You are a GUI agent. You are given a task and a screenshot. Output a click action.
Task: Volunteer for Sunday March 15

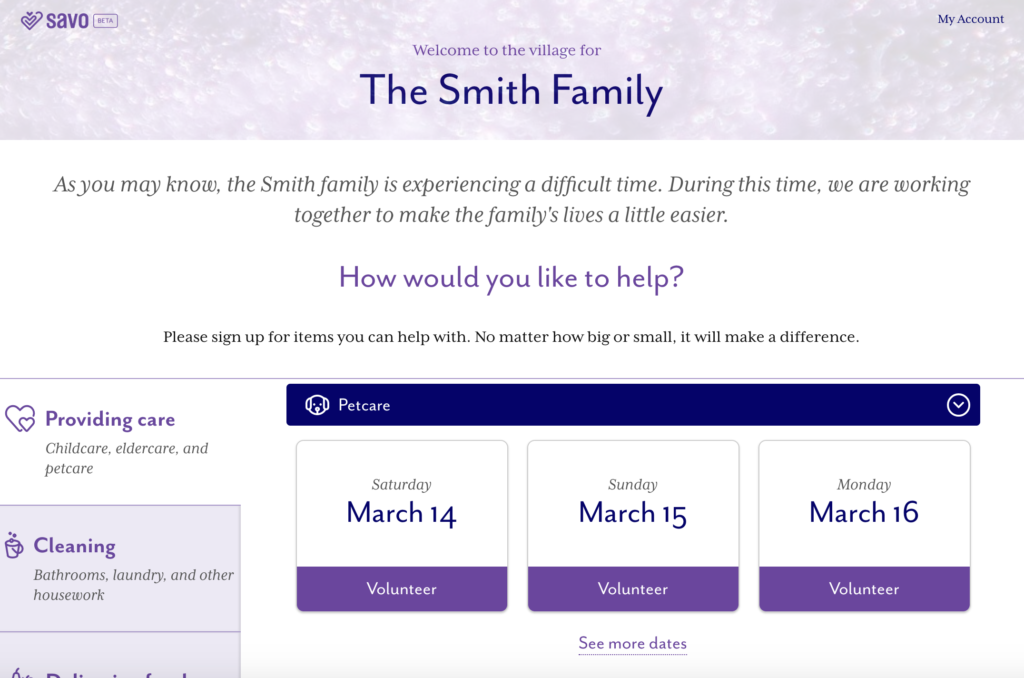coord(633,589)
